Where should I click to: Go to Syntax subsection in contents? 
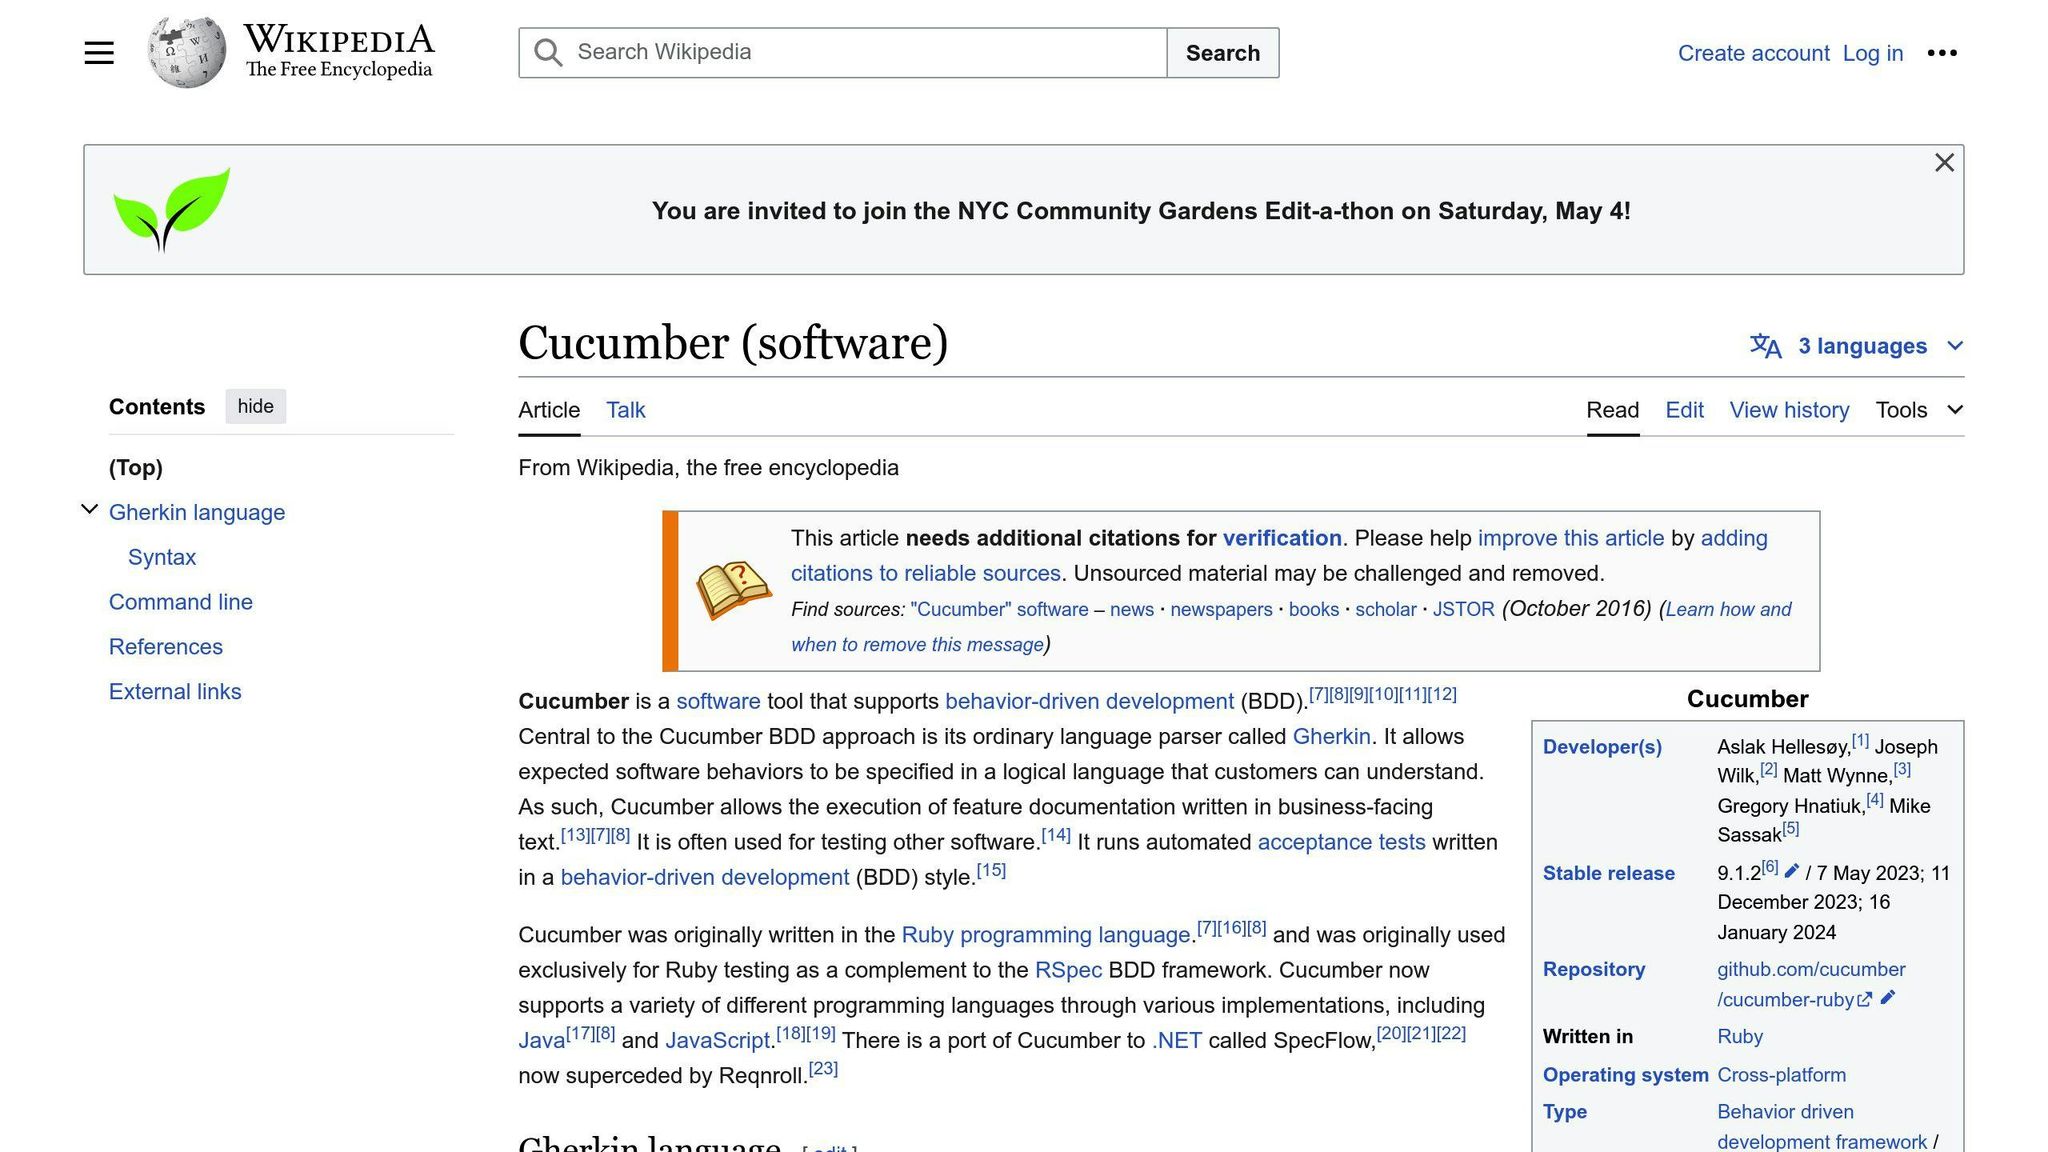pyautogui.click(x=162, y=557)
